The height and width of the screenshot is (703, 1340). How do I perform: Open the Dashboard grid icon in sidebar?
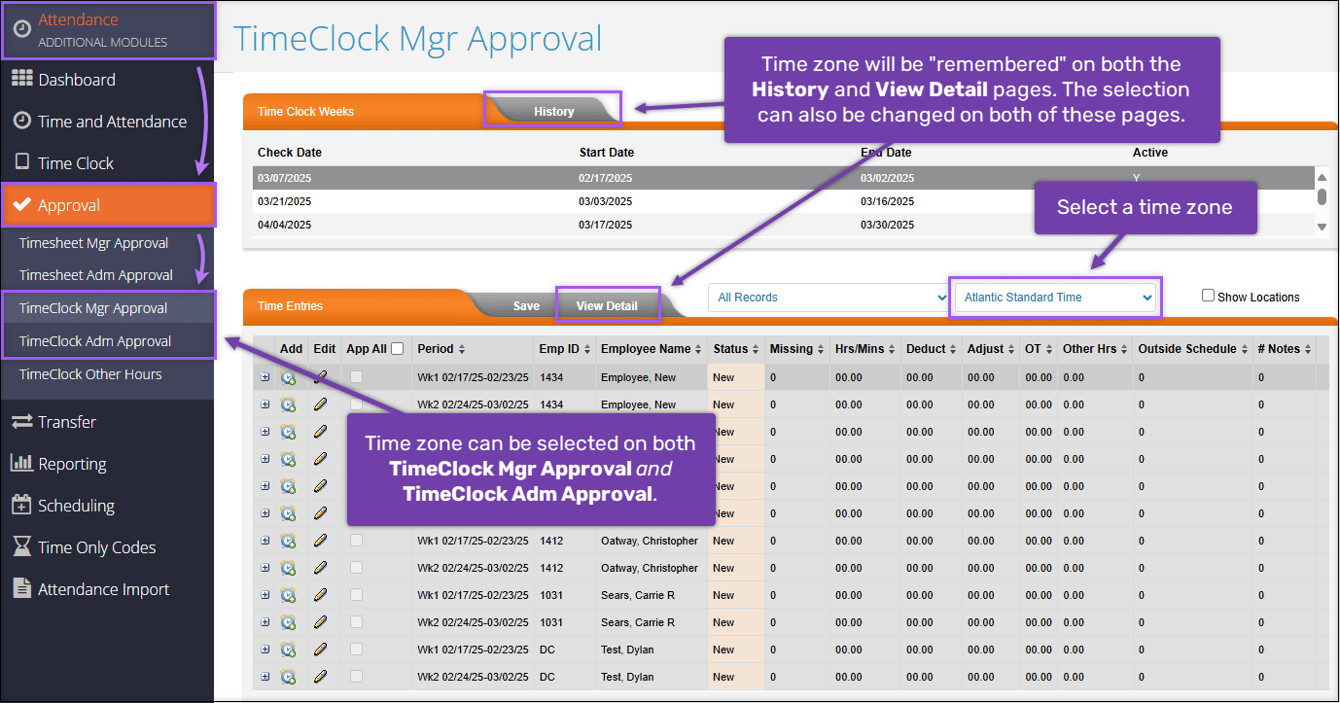23,80
